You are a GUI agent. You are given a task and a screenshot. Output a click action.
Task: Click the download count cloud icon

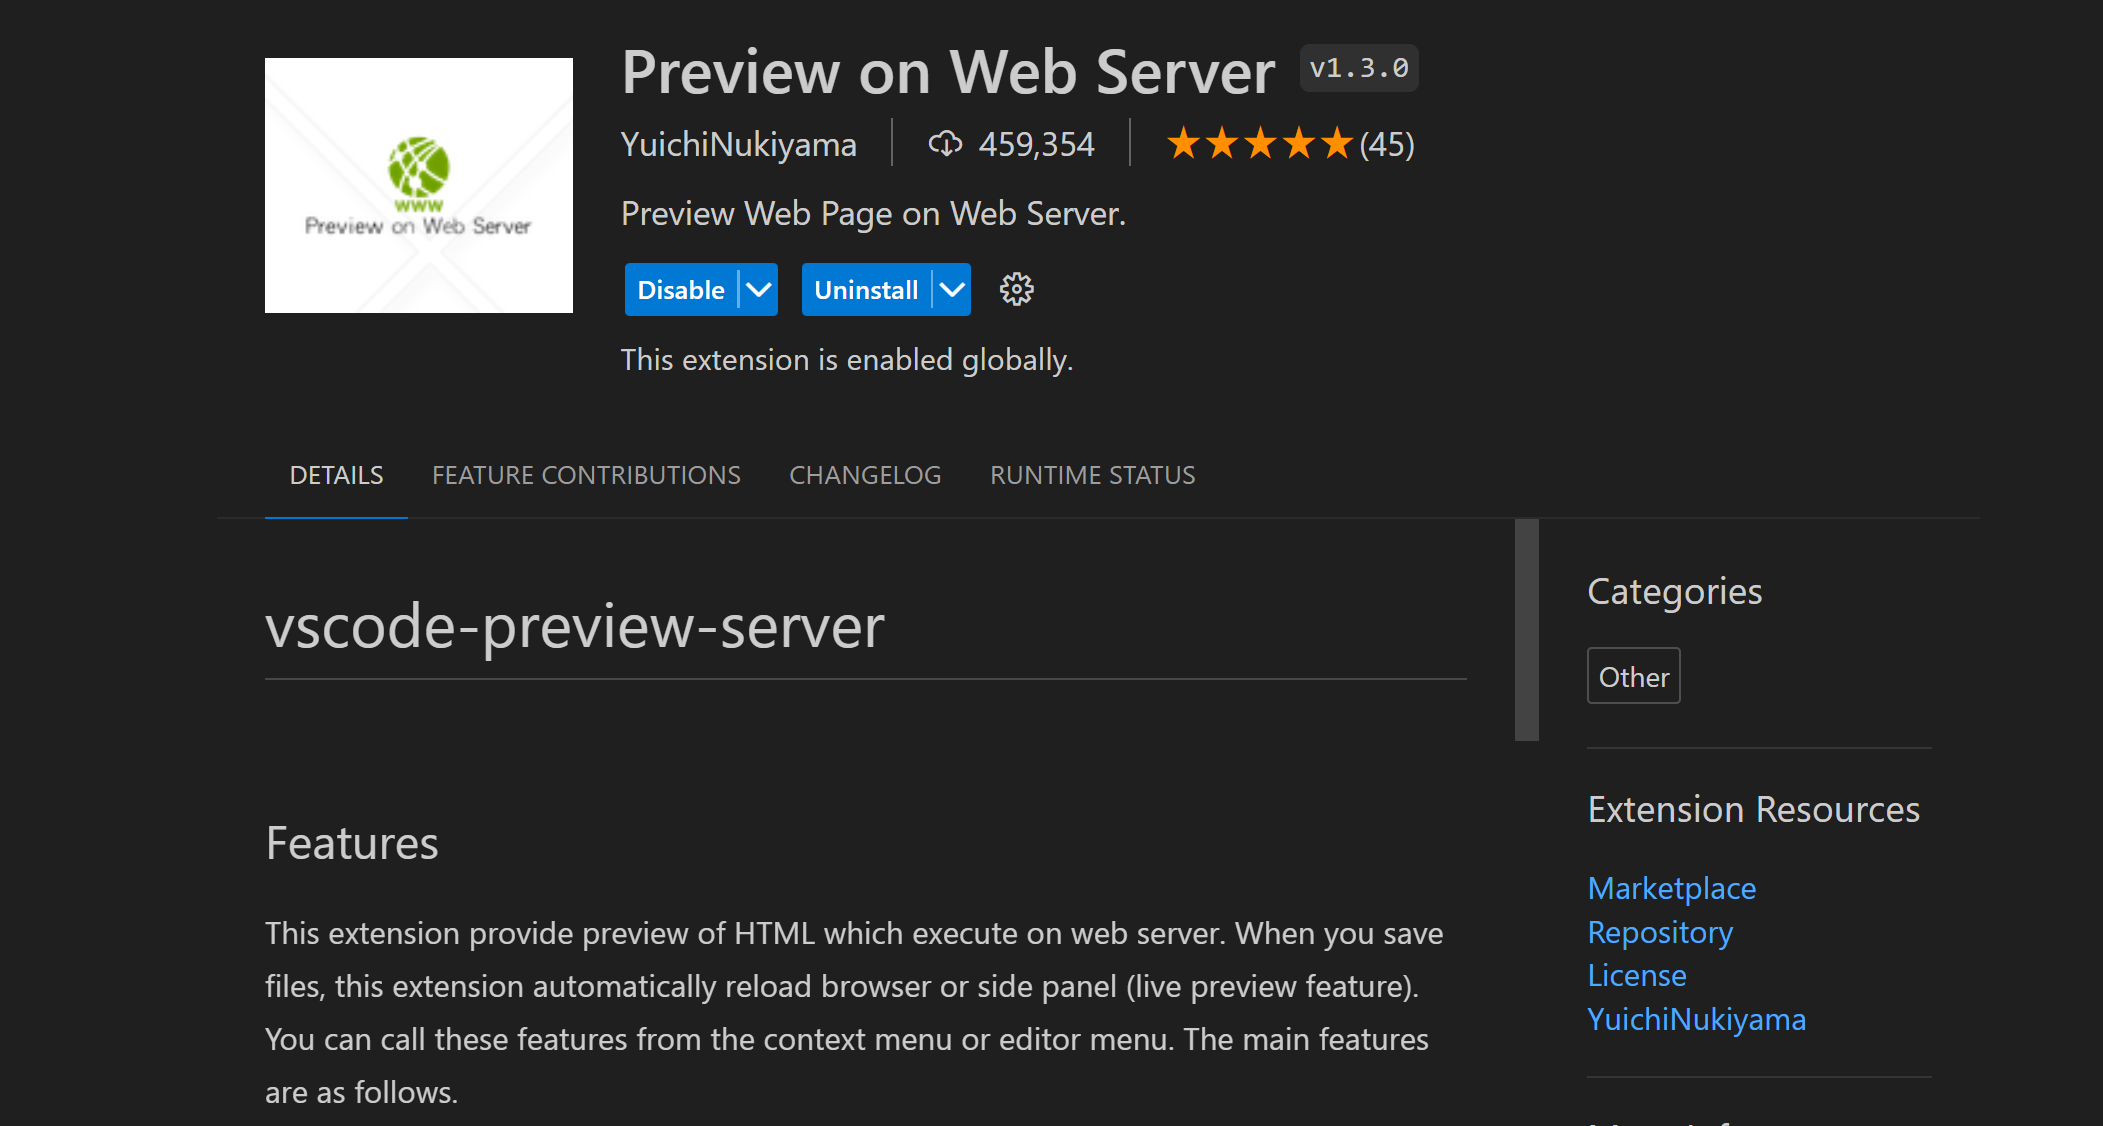click(x=945, y=144)
